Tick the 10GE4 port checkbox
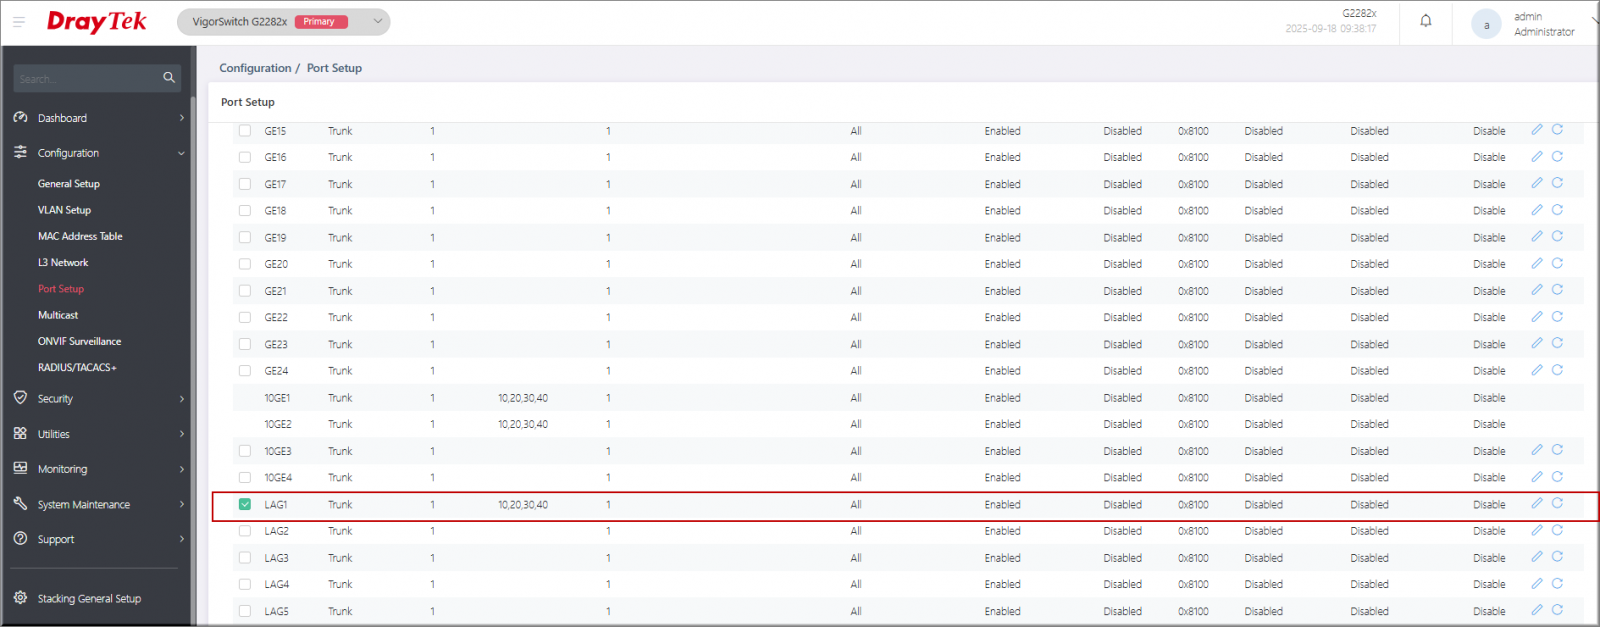The width and height of the screenshot is (1600, 627). 245,478
